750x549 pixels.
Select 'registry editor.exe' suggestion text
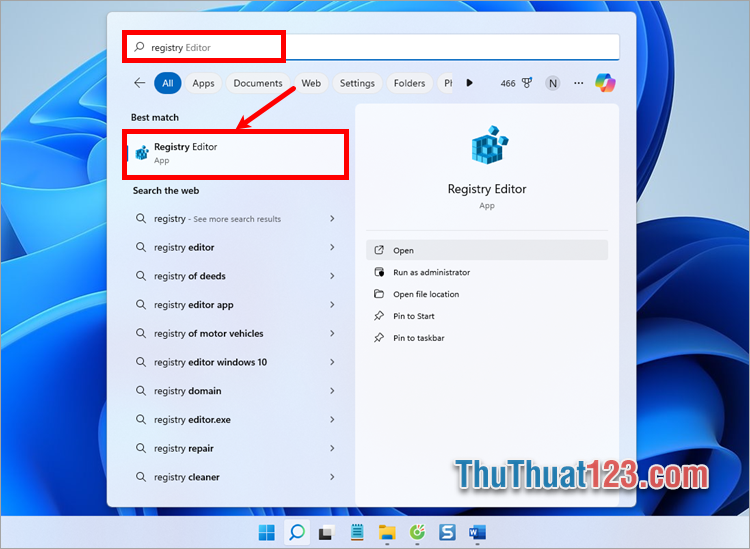pyautogui.click(x=192, y=419)
